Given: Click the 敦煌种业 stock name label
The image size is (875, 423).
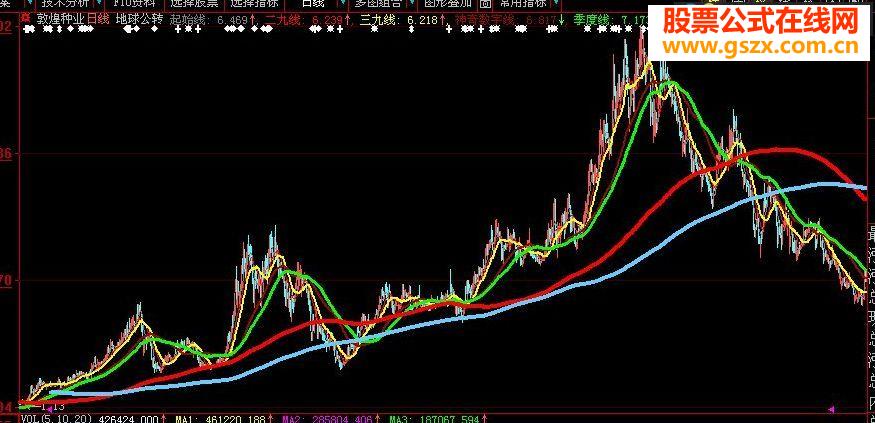Looking at the screenshot, I should (60, 19).
